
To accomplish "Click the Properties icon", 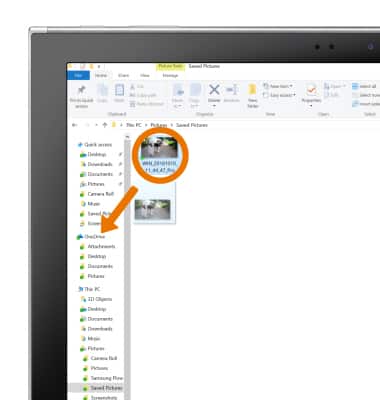I will click(311, 89).
